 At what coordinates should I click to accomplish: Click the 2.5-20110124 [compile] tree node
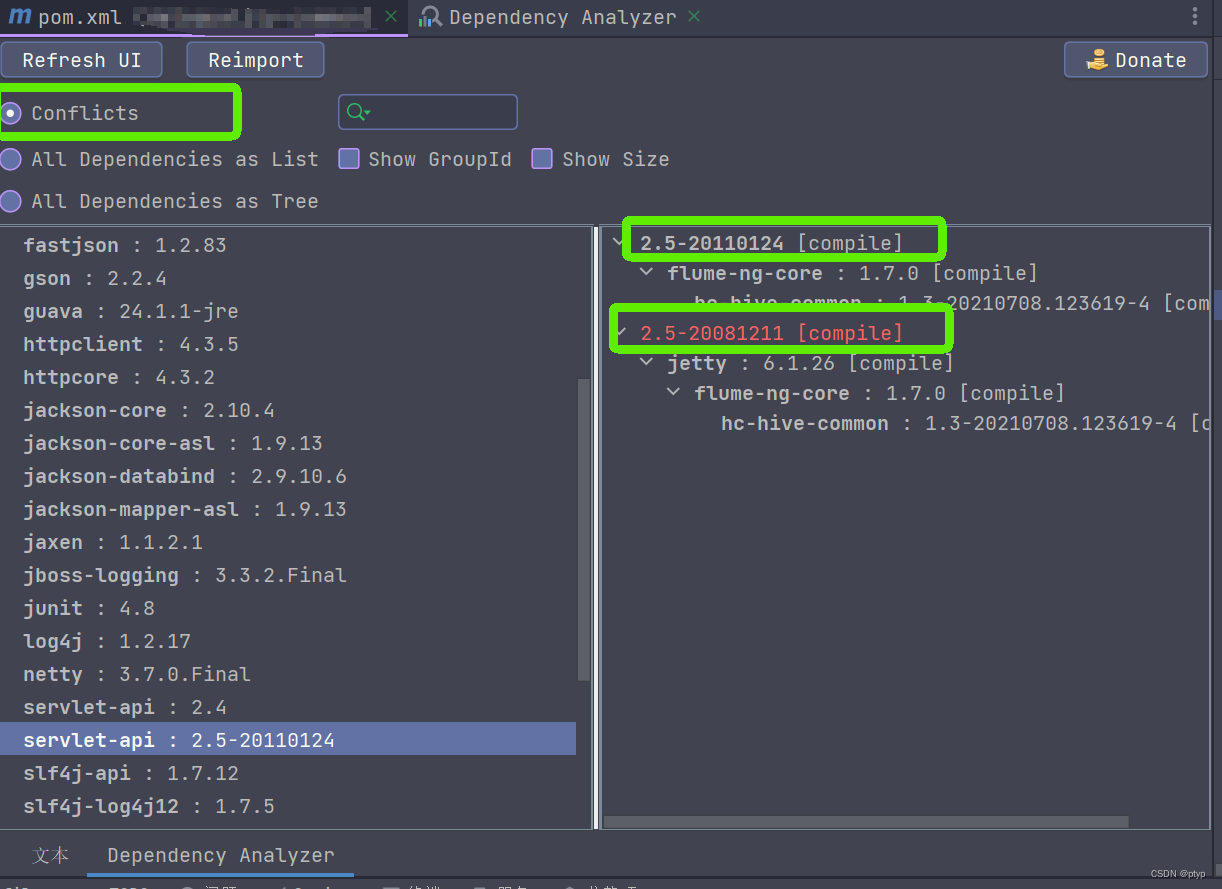(x=771, y=243)
